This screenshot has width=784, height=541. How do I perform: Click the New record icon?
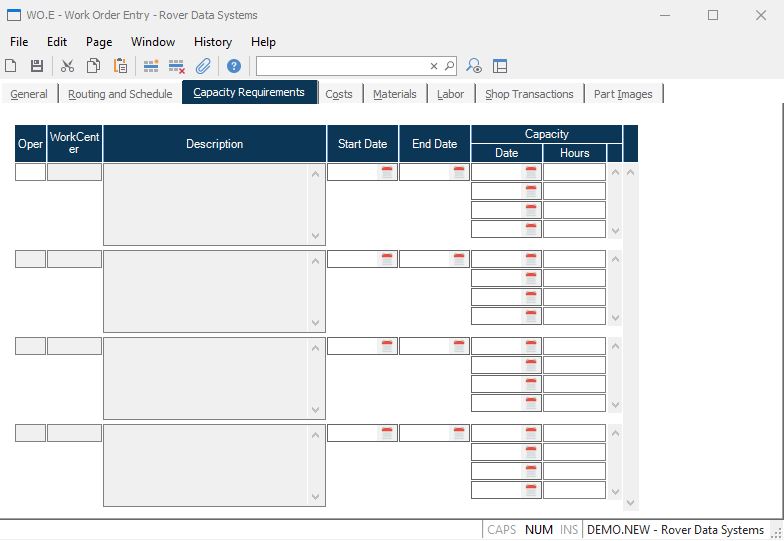click(11, 66)
